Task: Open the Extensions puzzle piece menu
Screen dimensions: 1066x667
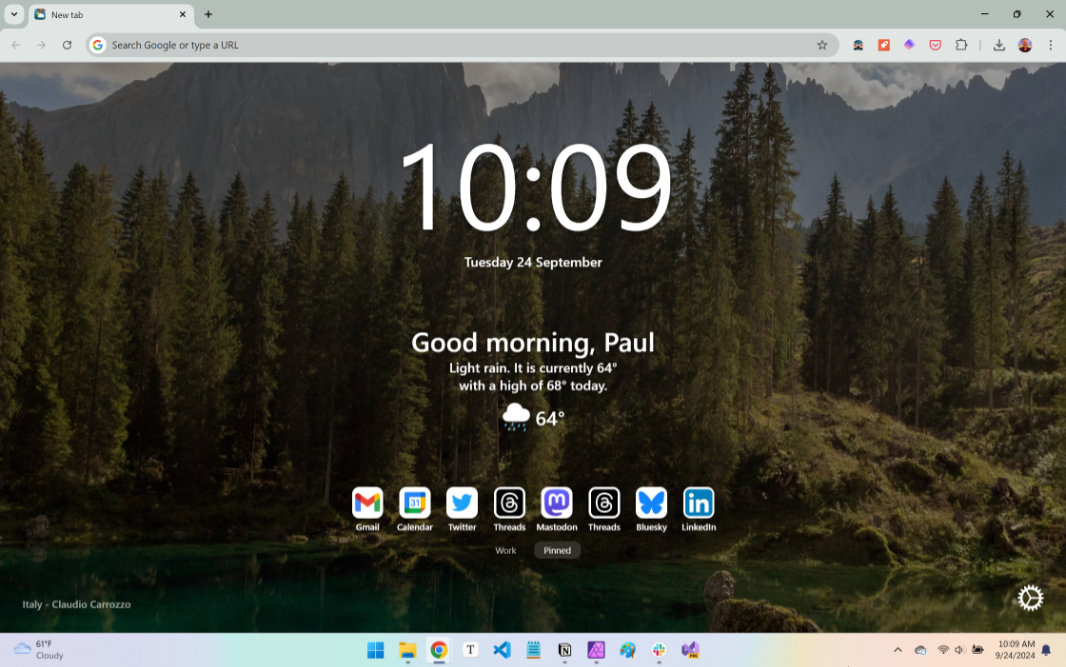Action: (961, 45)
